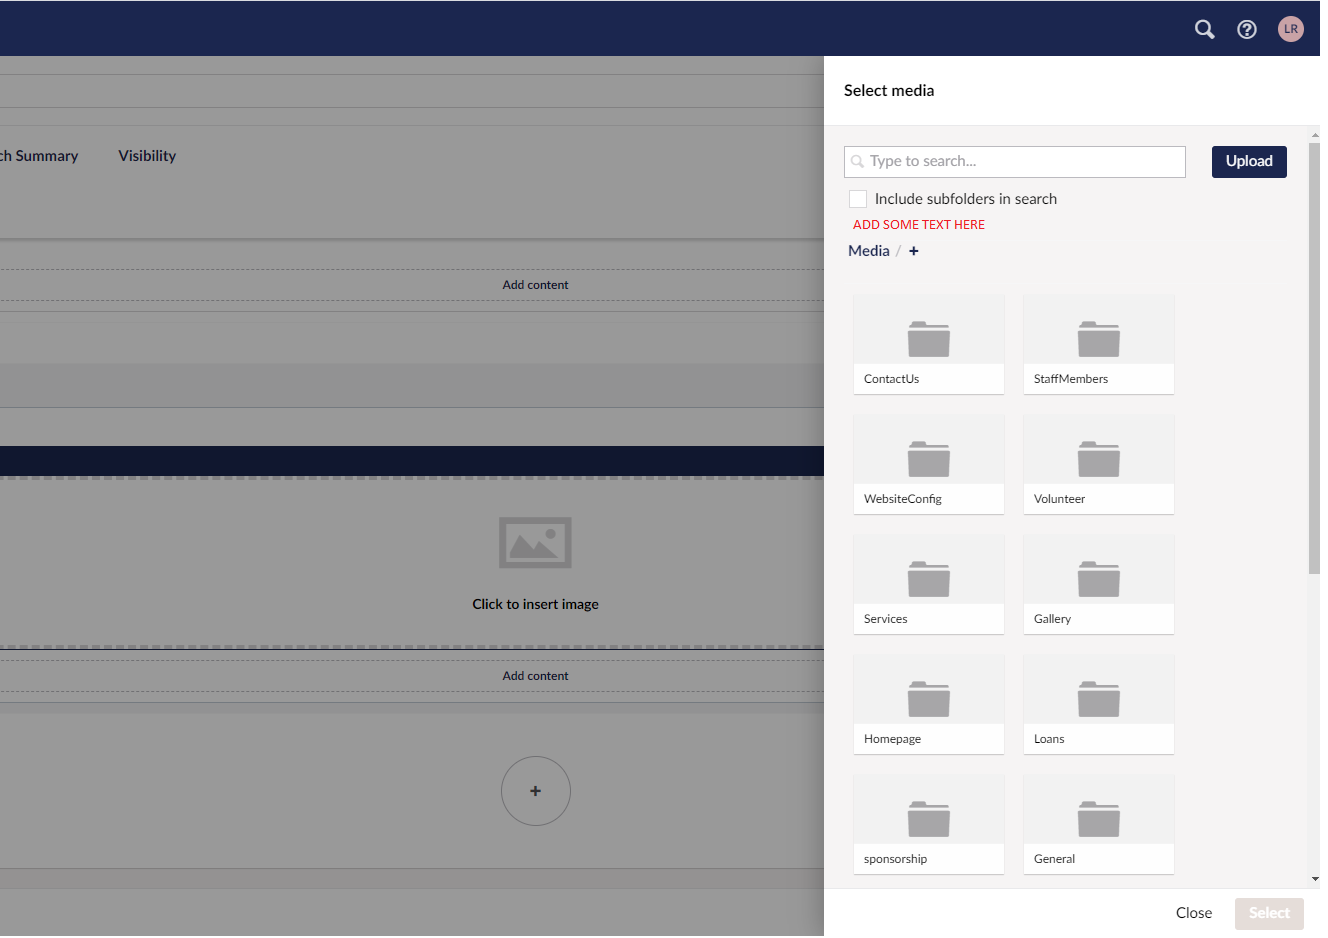The height and width of the screenshot is (938, 1328).
Task: Click 'Click to insert image' text
Action: pos(535,604)
